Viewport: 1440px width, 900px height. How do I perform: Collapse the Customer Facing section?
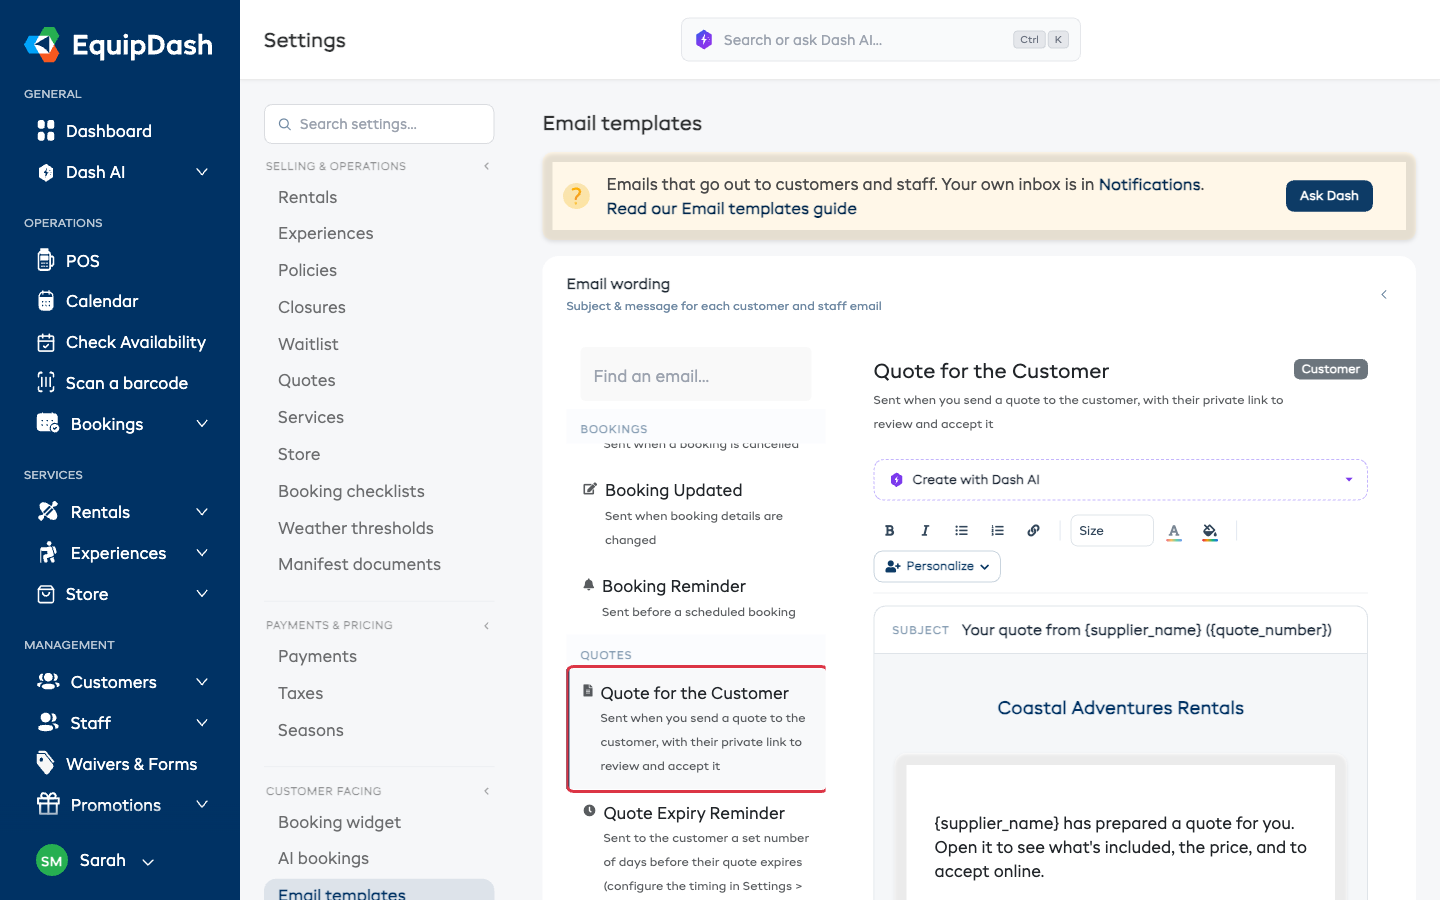tap(487, 791)
